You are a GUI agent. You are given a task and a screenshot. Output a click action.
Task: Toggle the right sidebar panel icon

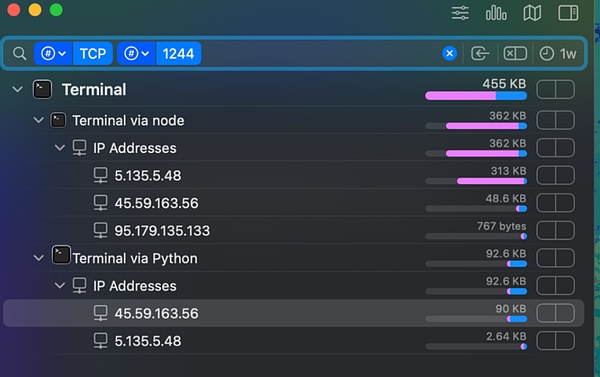coord(568,13)
